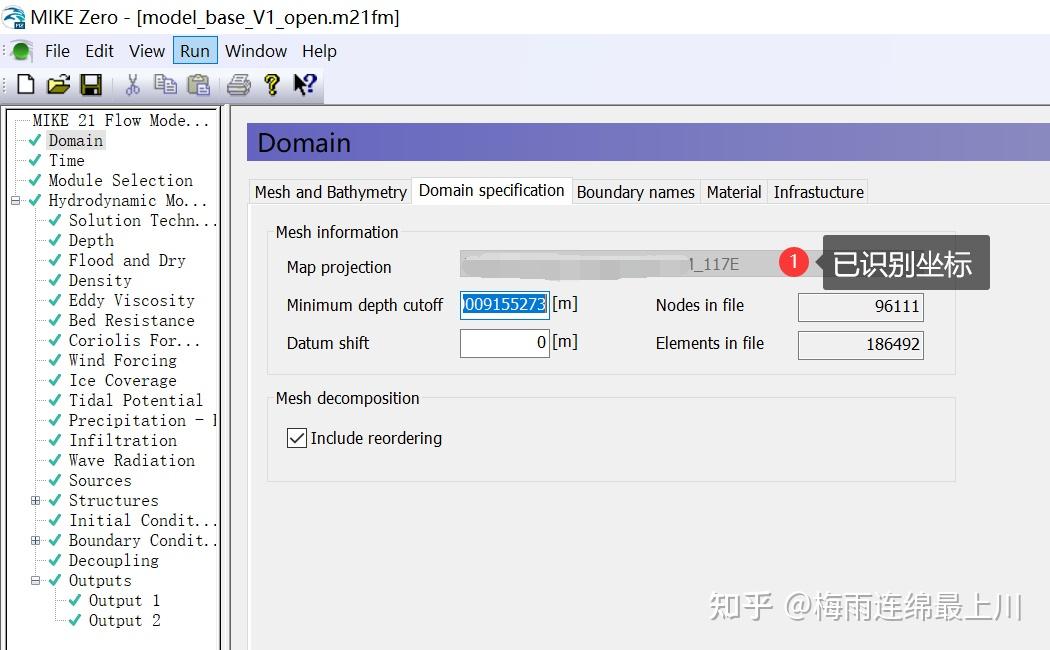Screen dimensions: 1050x650
Task: Open the Material tab
Action: click(734, 192)
